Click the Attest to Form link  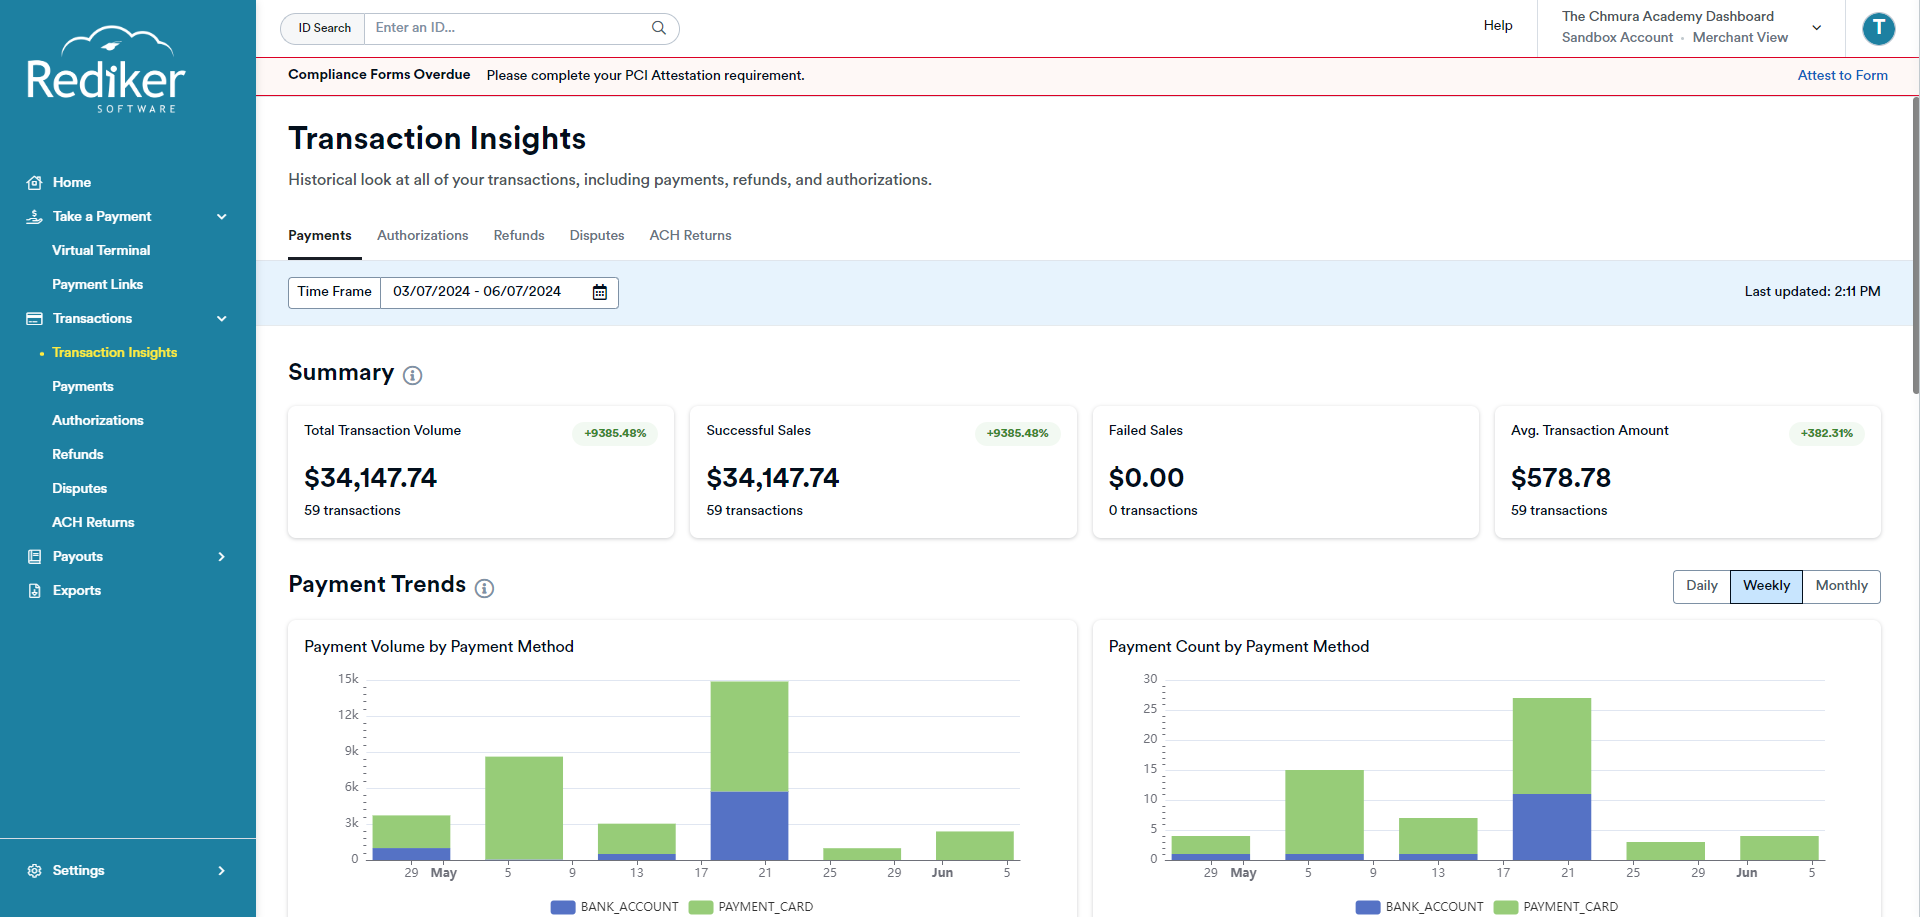coord(1842,76)
